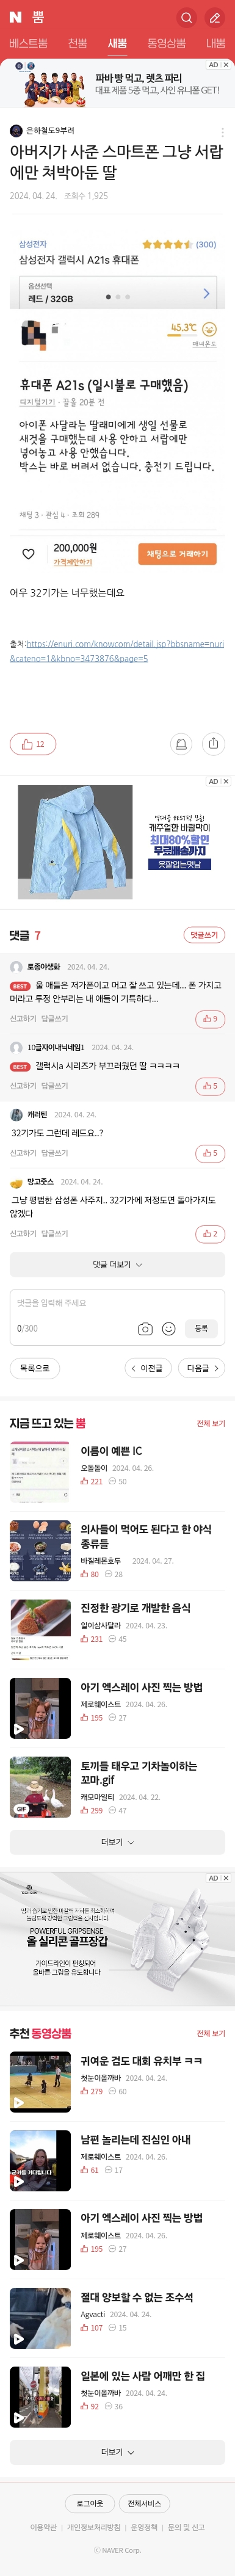The height and width of the screenshot is (2576, 235).
Task: Tap the write post pencil icon
Action: pos(214,17)
